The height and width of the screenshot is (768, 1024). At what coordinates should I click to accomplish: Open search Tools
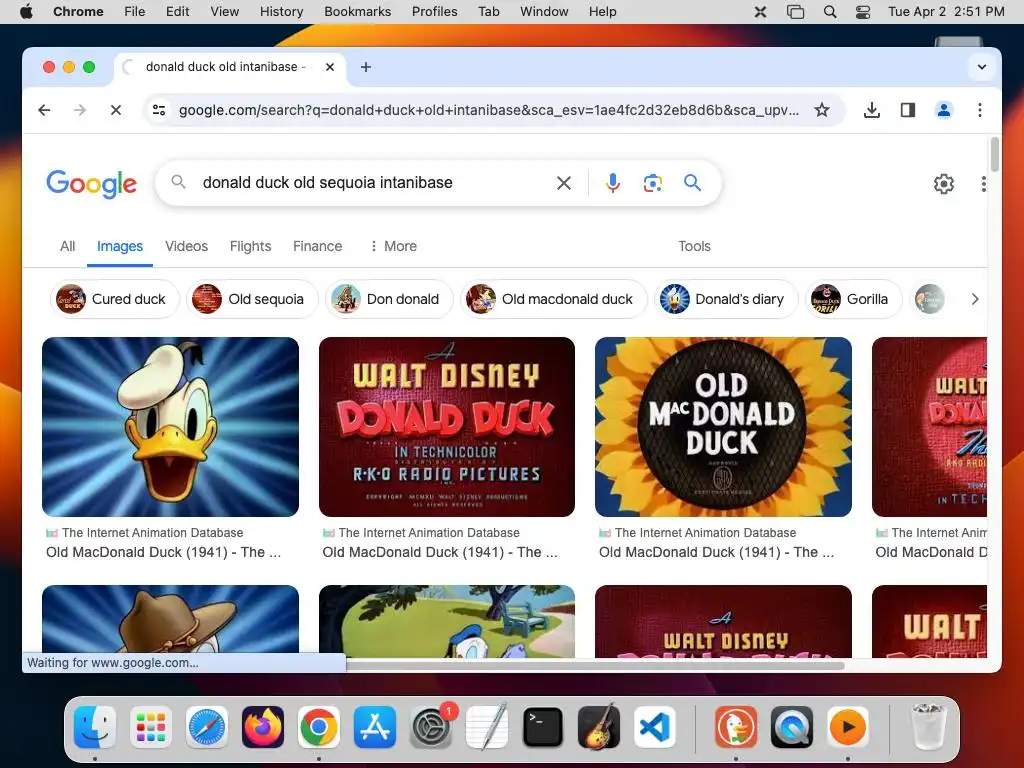[694, 246]
